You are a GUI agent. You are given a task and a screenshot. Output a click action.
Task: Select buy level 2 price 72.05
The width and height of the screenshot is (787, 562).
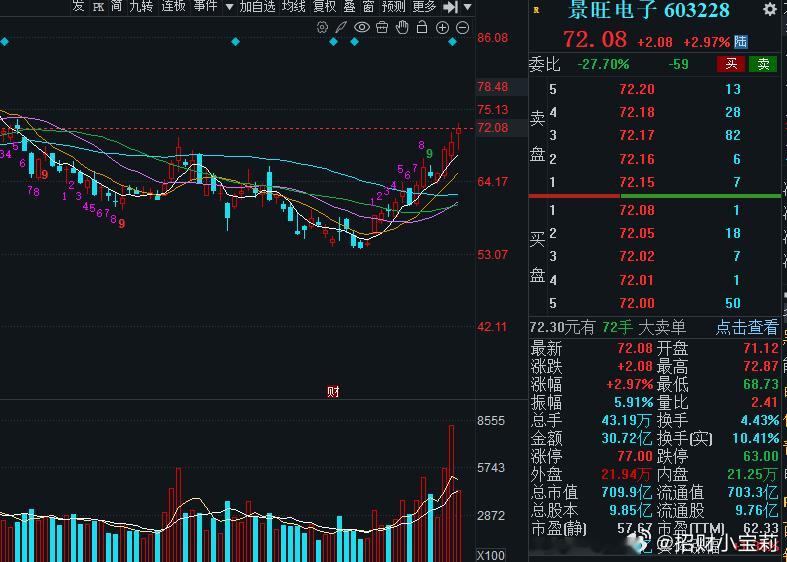[x=637, y=233]
